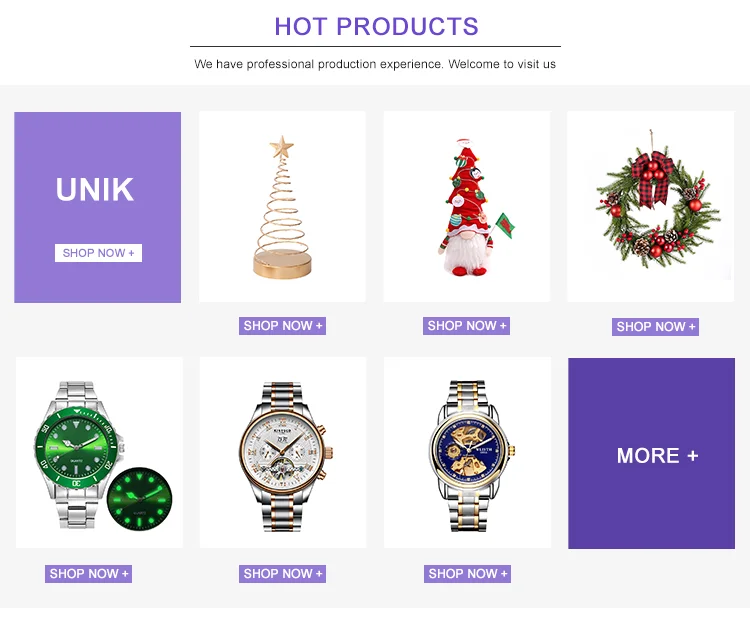The height and width of the screenshot is (632, 750).
Task: Click Shop Now under the gnome doll
Action: point(466,326)
